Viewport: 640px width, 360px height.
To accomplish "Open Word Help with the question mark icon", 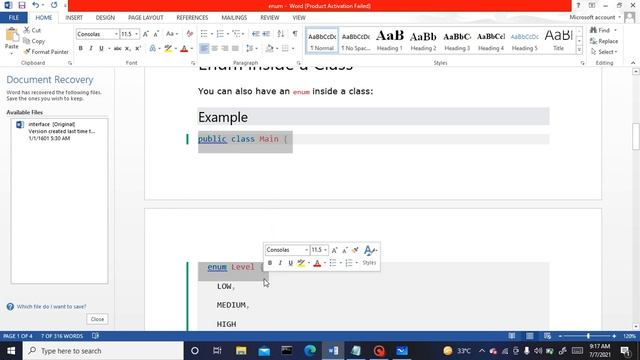I will [x=578, y=5].
